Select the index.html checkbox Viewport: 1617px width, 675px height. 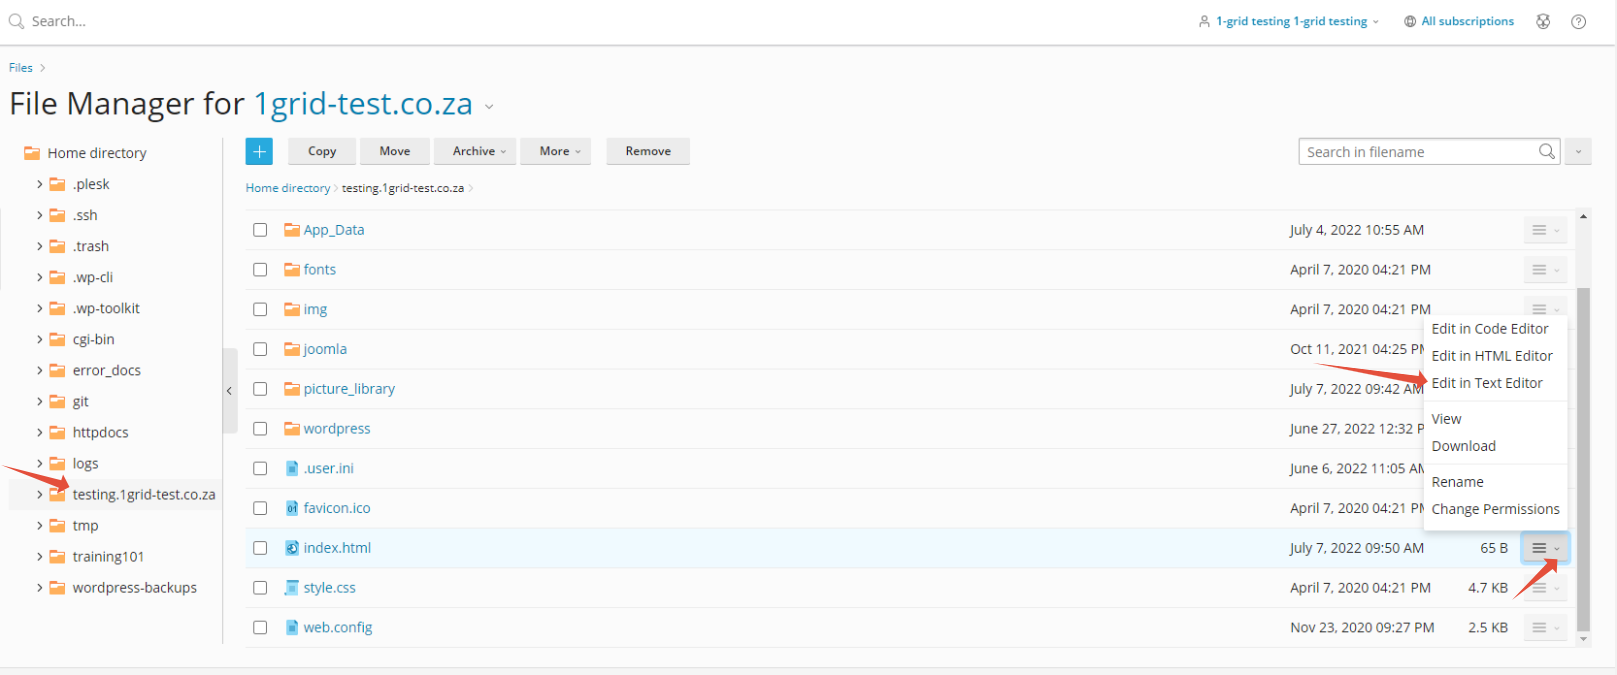(260, 548)
